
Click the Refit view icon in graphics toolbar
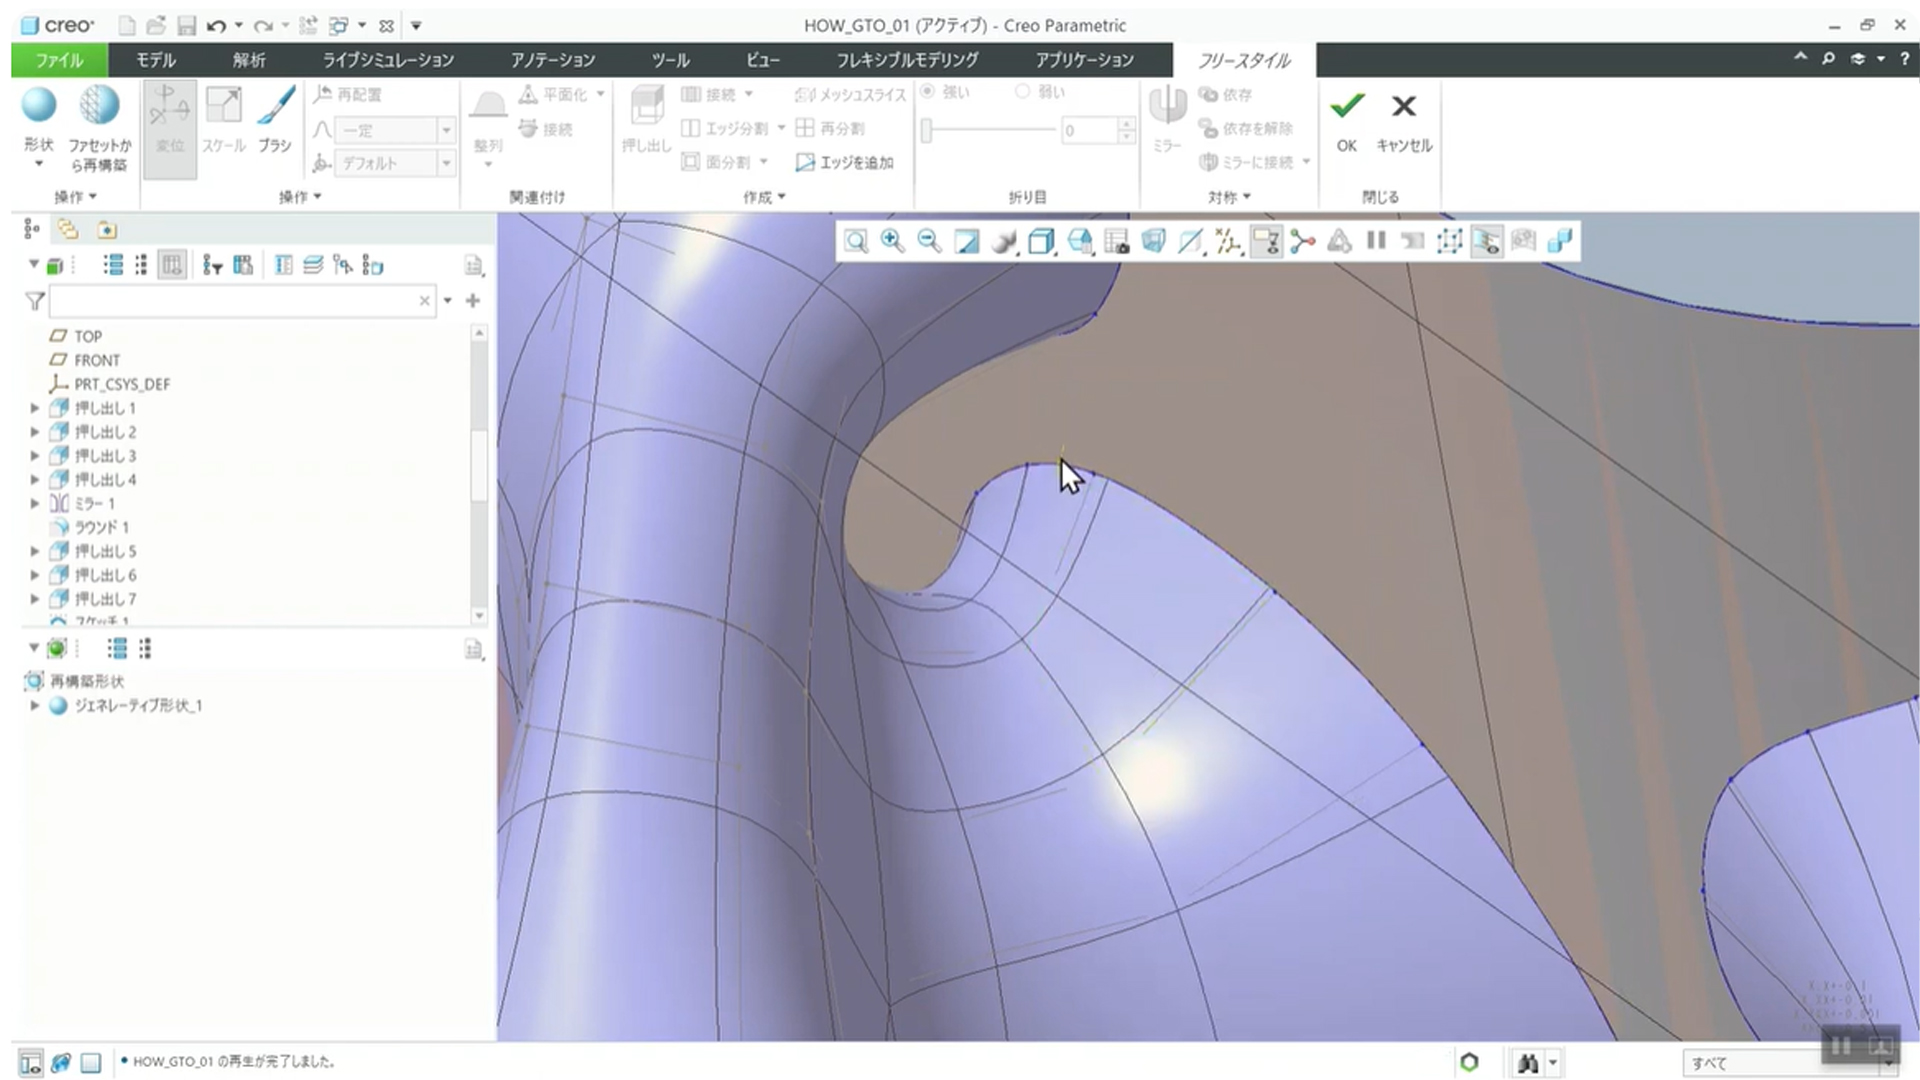(x=856, y=241)
